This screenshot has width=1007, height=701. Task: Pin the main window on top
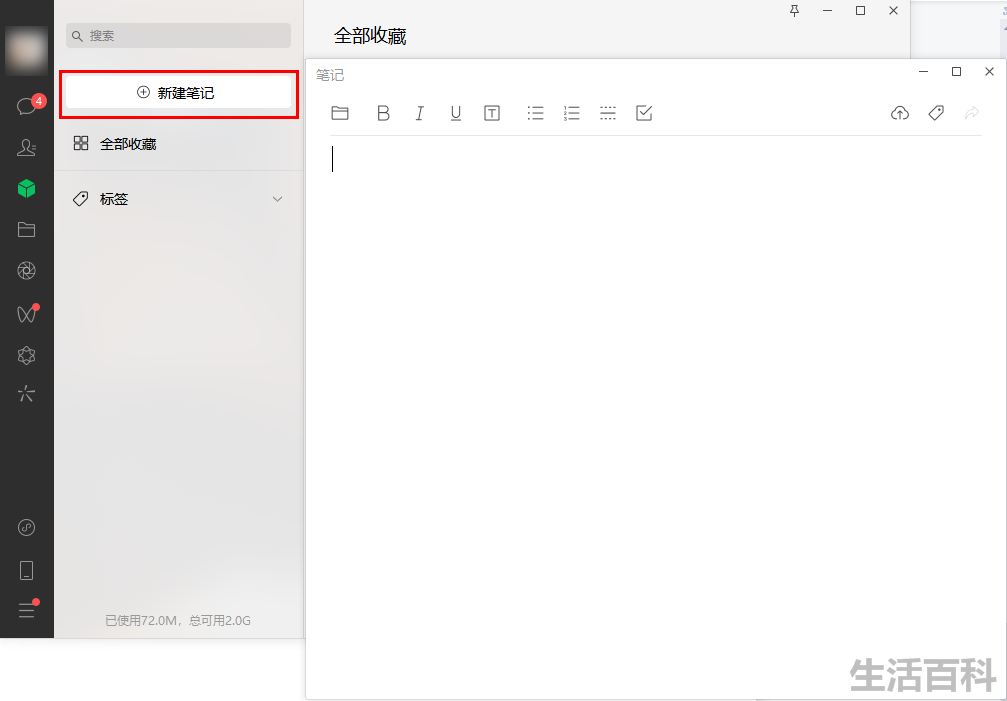[794, 10]
